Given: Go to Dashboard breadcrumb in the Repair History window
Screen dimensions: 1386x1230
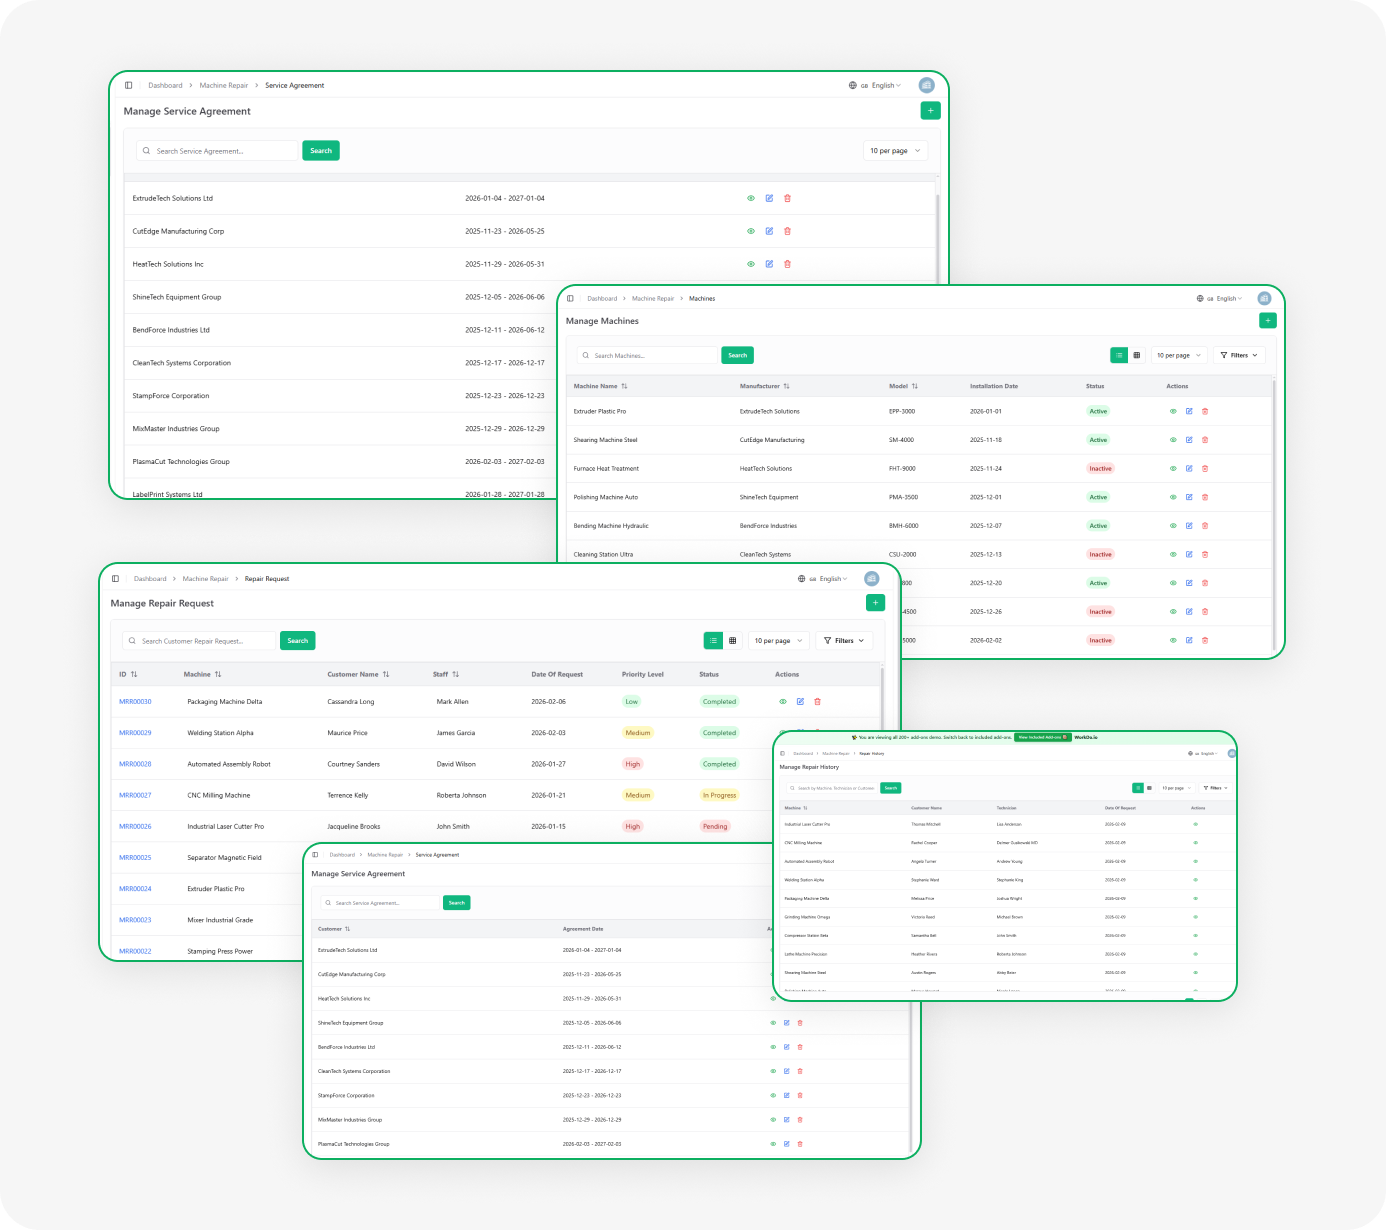Looking at the screenshot, I should (803, 753).
